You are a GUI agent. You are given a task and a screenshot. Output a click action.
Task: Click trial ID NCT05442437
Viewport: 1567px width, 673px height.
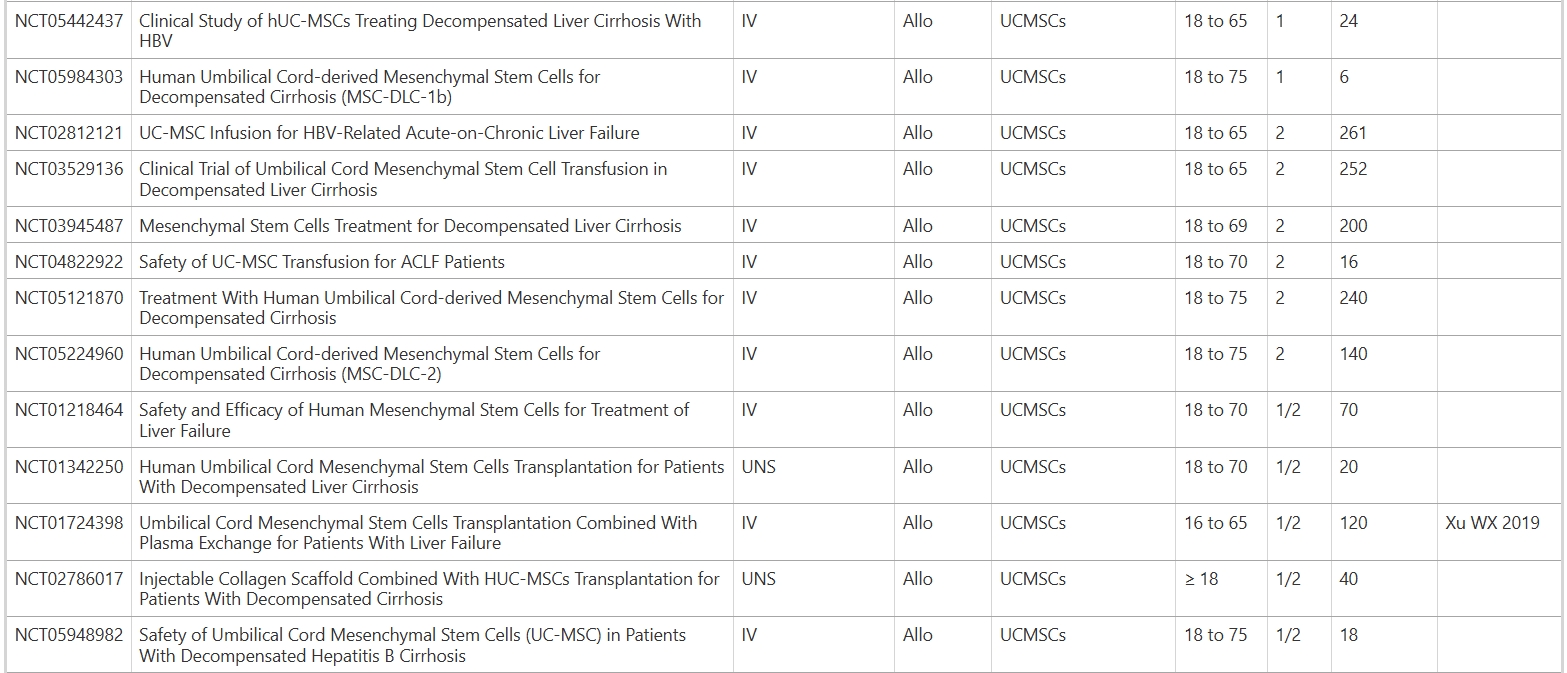pyautogui.click(x=69, y=21)
